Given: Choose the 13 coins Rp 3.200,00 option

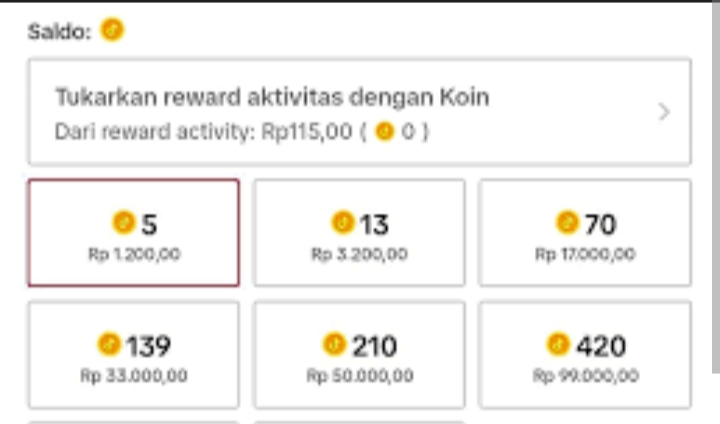Looking at the screenshot, I should click(360, 233).
